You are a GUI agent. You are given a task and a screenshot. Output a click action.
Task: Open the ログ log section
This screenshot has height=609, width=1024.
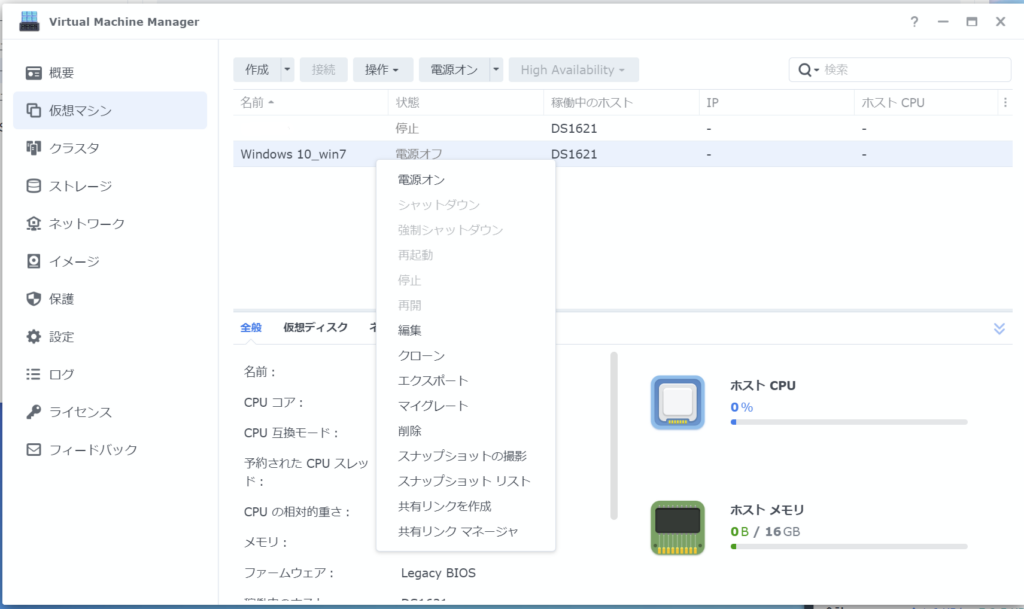point(110,374)
